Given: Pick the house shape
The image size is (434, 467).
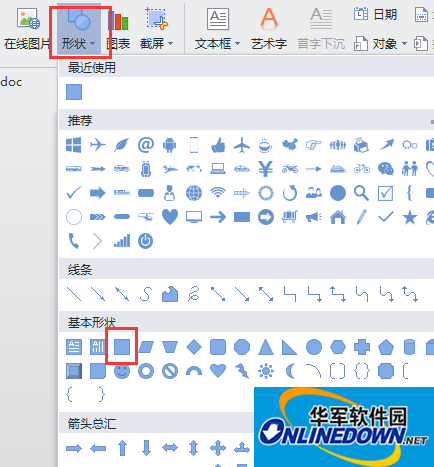Looking at the screenshot, I should click(338, 217).
